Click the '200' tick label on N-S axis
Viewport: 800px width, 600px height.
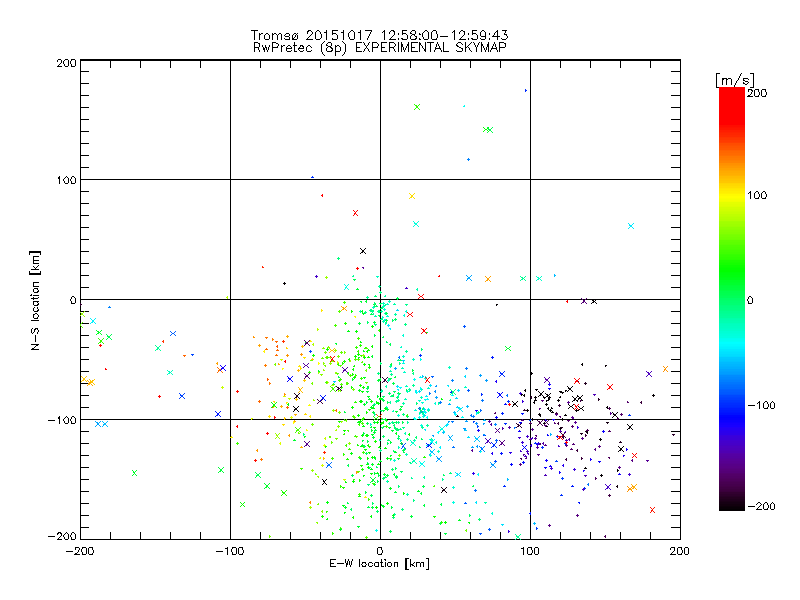click(66, 63)
